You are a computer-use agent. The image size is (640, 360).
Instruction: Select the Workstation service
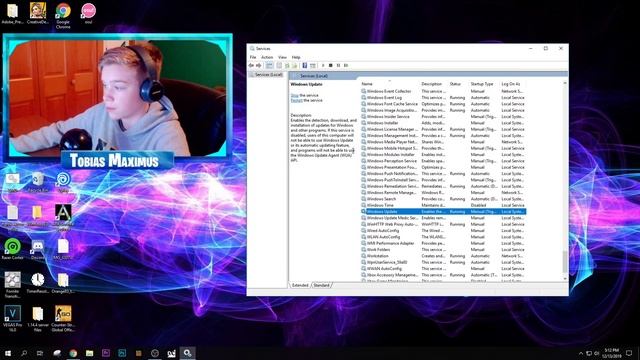tap(443, 256)
